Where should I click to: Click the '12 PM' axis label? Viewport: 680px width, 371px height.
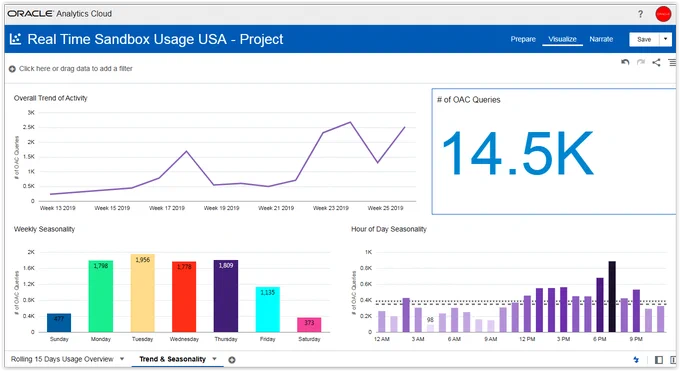click(x=527, y=339)
